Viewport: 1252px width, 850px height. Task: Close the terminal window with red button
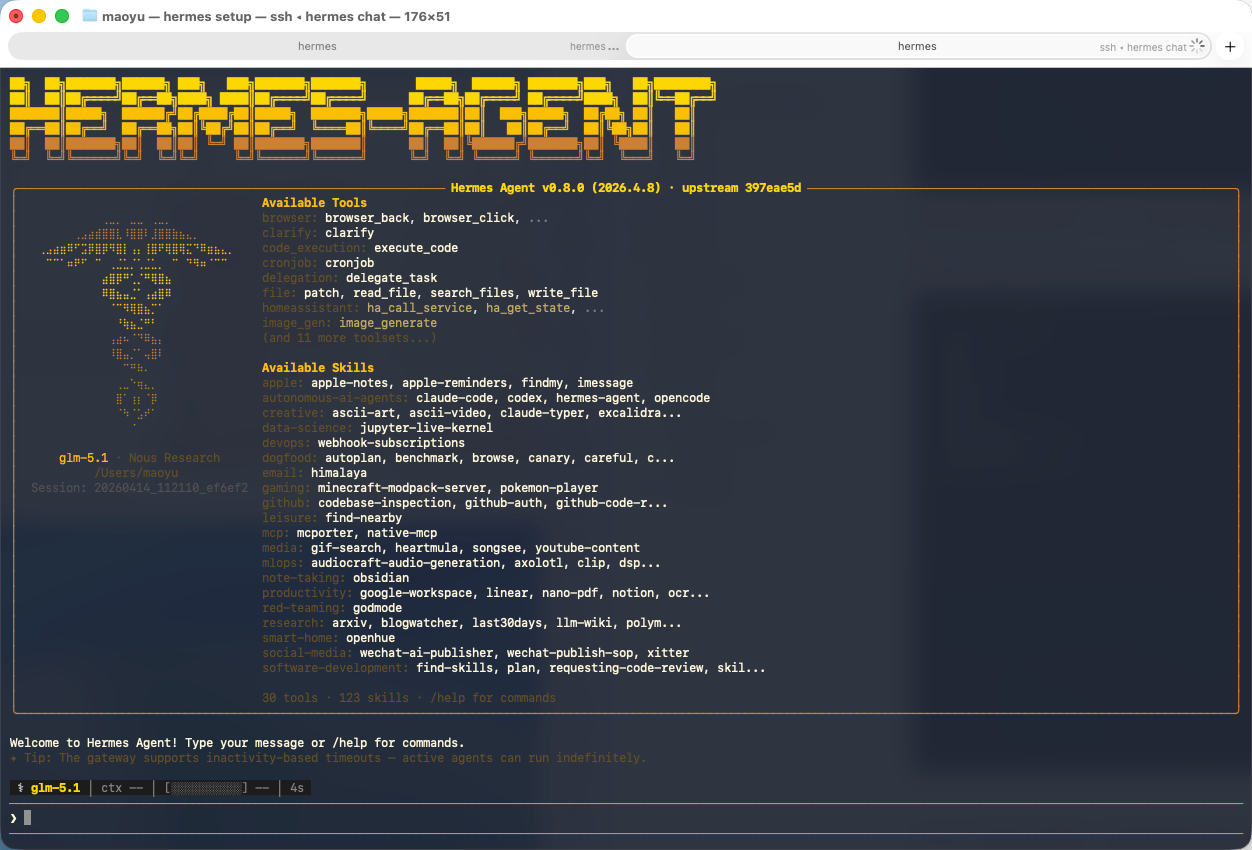click(16, 16)
